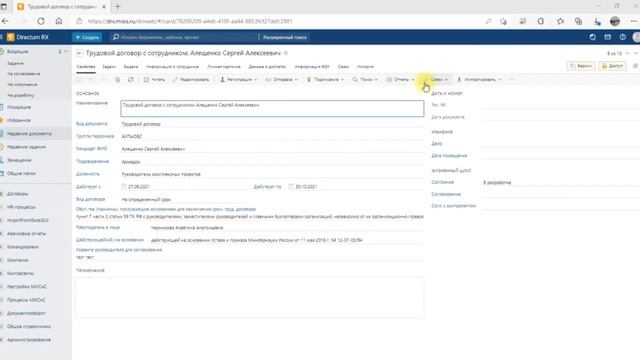The height and width of the screenshot is (360, 640).
Task: Click the browser refresh button
Action: [41, 21]
